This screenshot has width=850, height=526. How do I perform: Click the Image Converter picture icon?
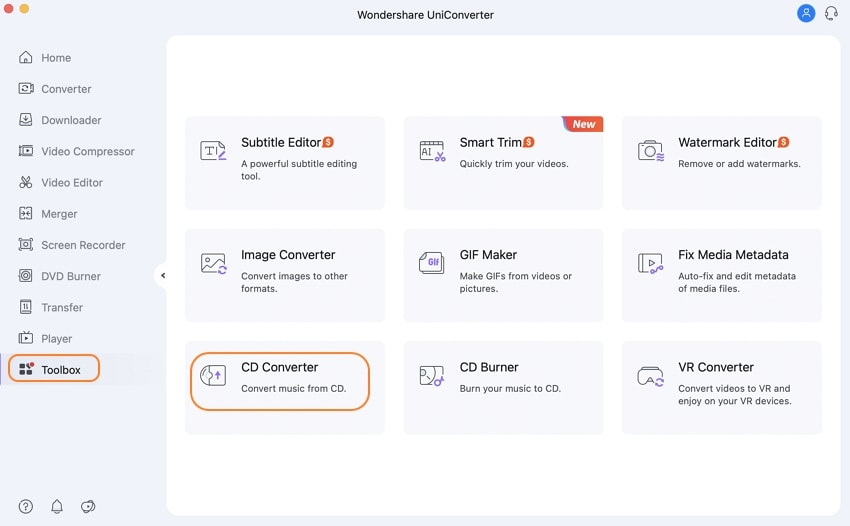[214, 264]
